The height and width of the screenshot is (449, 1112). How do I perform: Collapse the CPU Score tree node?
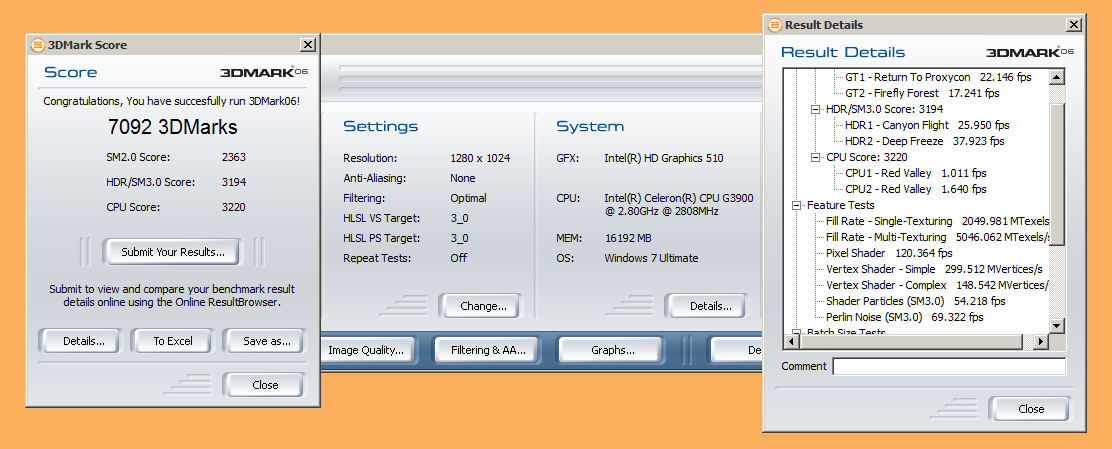816,157
